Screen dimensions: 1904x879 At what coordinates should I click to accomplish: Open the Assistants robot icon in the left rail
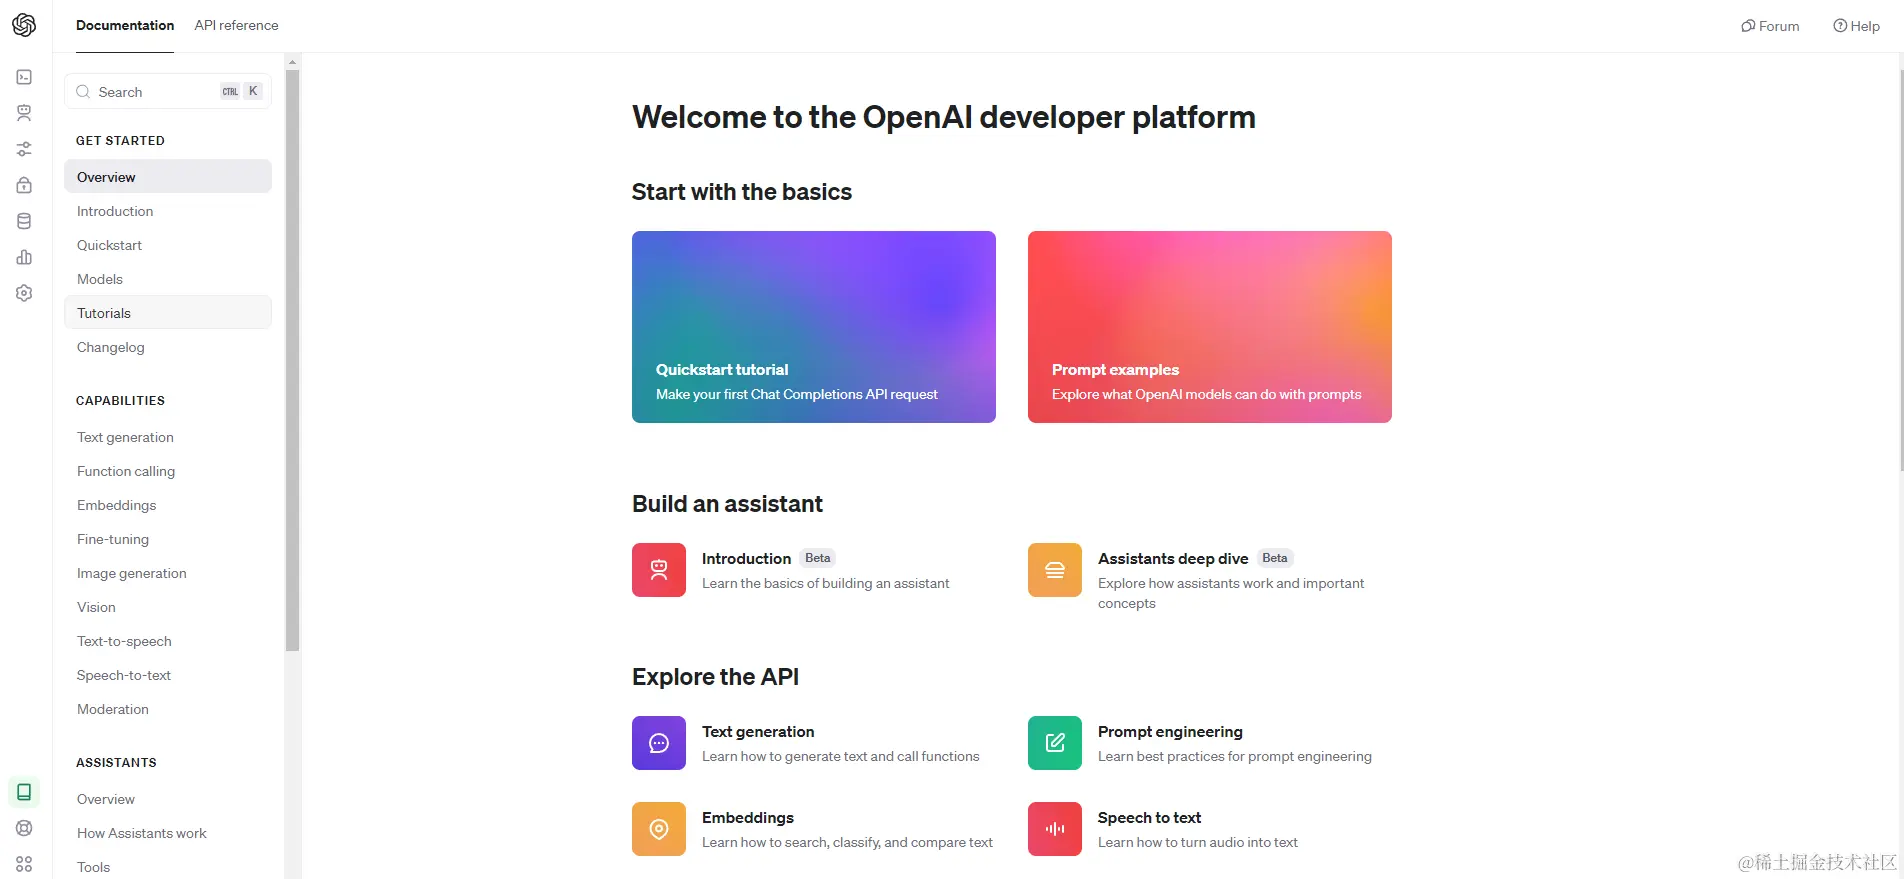coord(24,113)
